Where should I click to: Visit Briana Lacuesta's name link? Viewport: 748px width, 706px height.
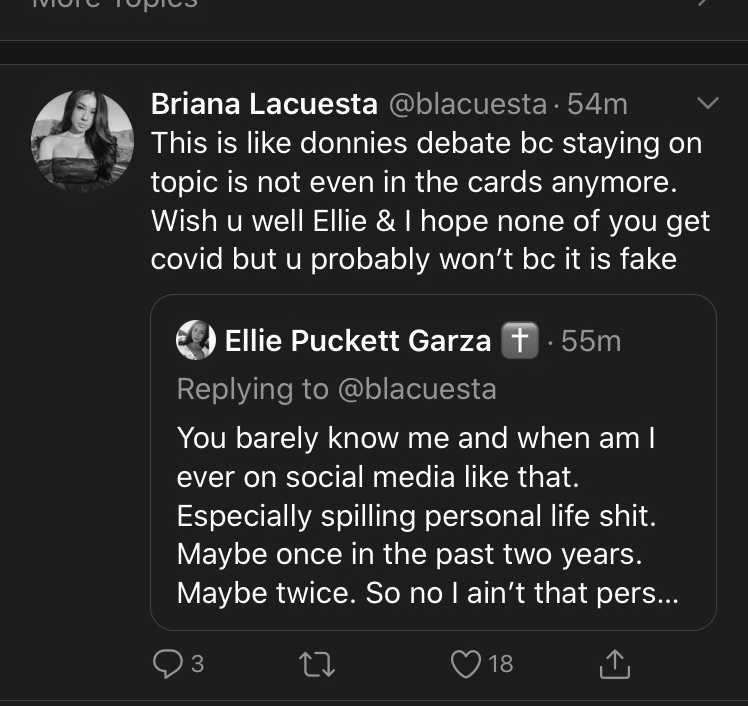(x=264, y=104)
